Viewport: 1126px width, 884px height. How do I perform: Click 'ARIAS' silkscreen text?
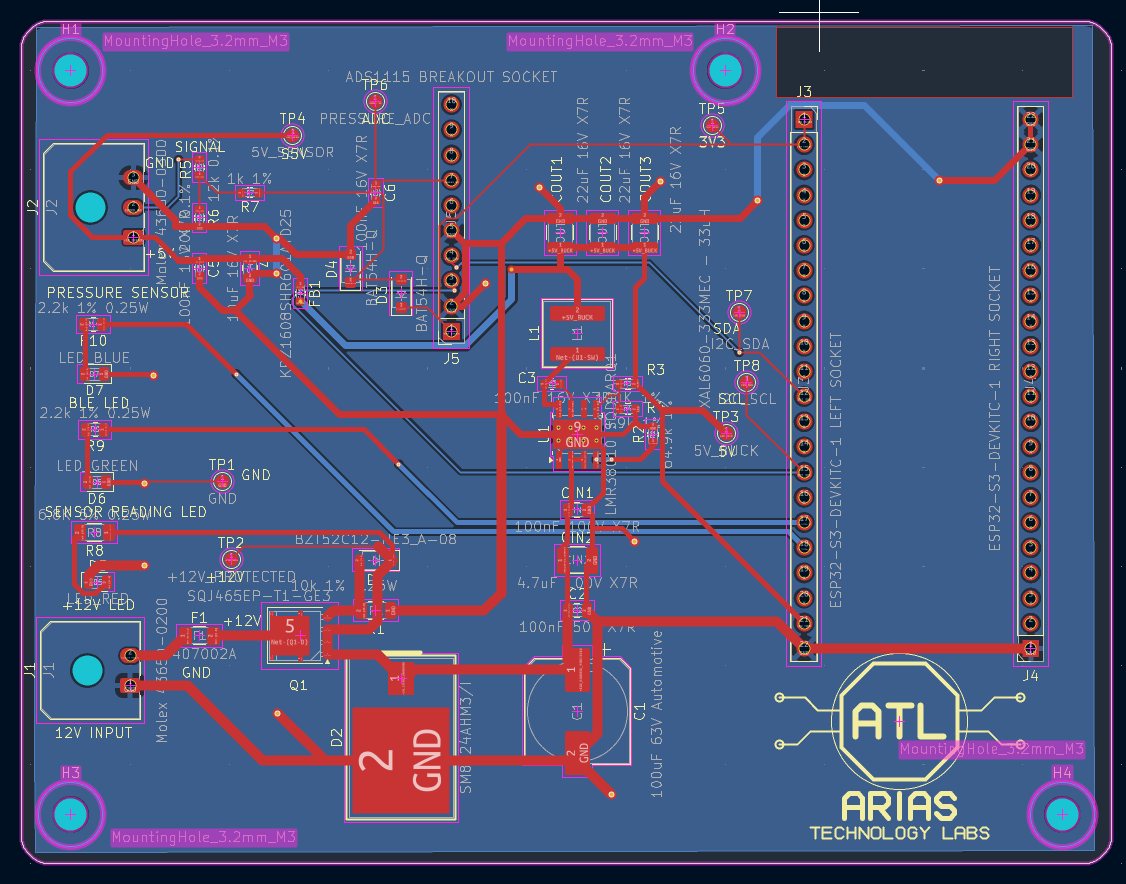[x=898, y=807]
